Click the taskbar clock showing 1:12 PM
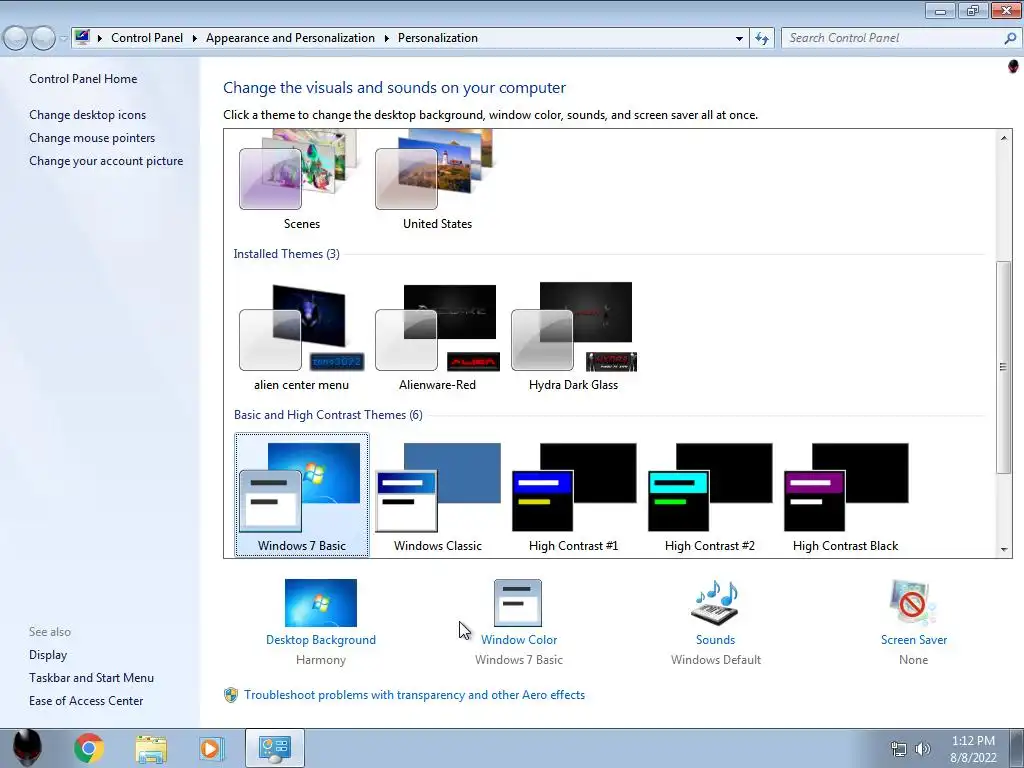This screenshot has width=1024, height=768. [x=973, y=749]
